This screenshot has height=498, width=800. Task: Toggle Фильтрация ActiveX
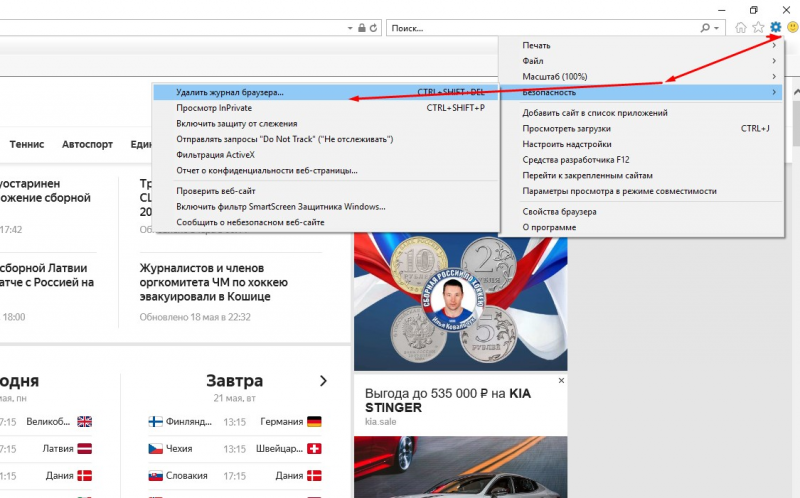pos(326,155)
